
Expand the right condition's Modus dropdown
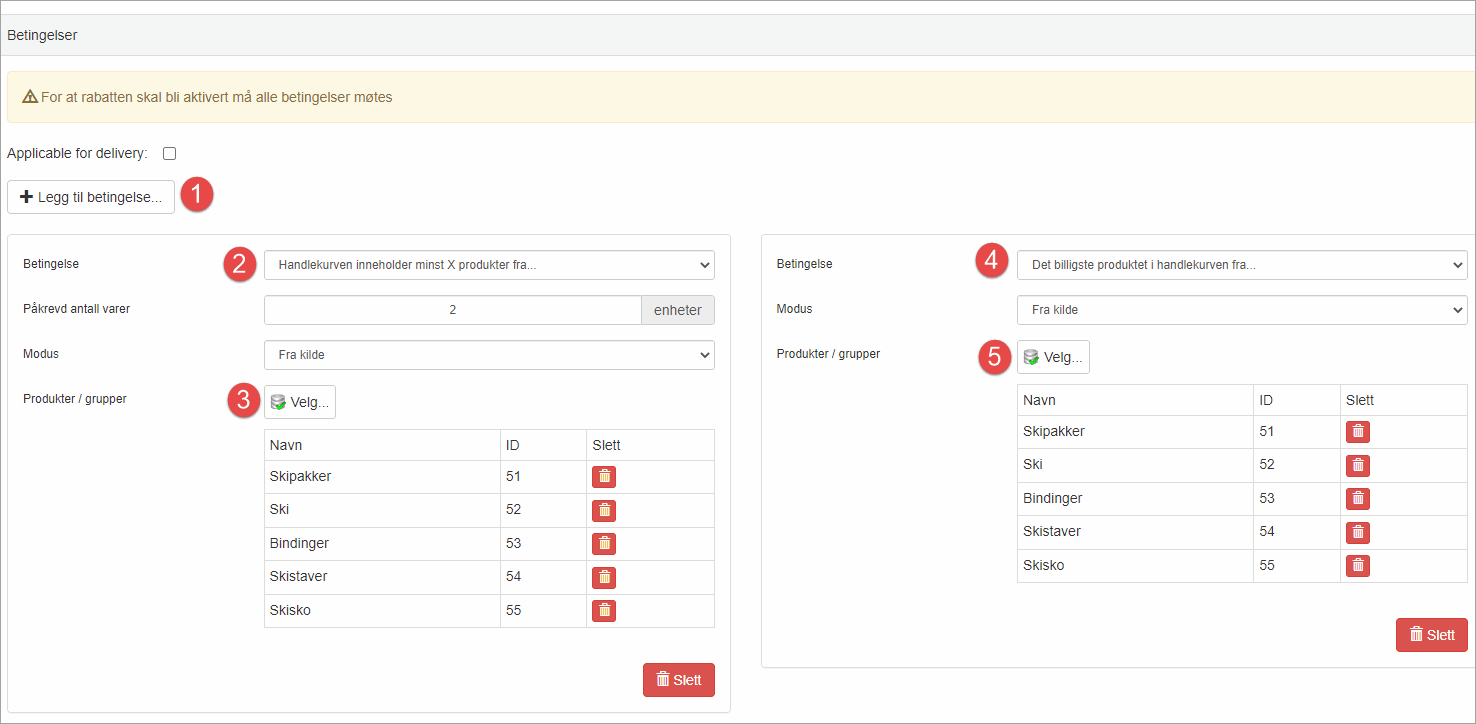point(1242,310)
